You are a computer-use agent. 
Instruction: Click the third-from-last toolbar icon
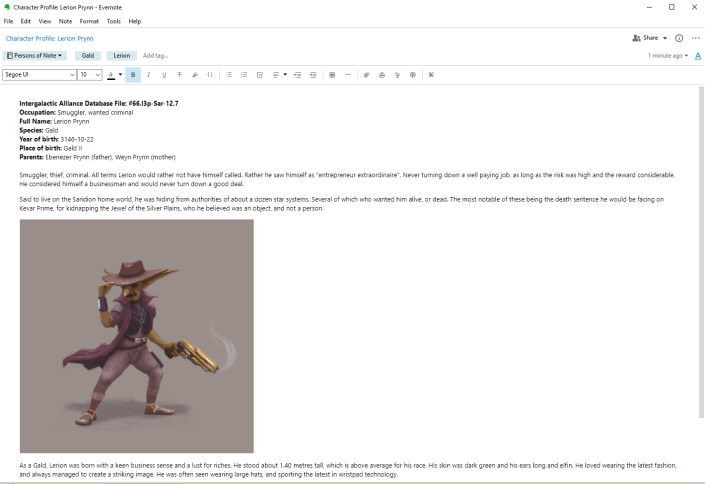tap(397, 75)
